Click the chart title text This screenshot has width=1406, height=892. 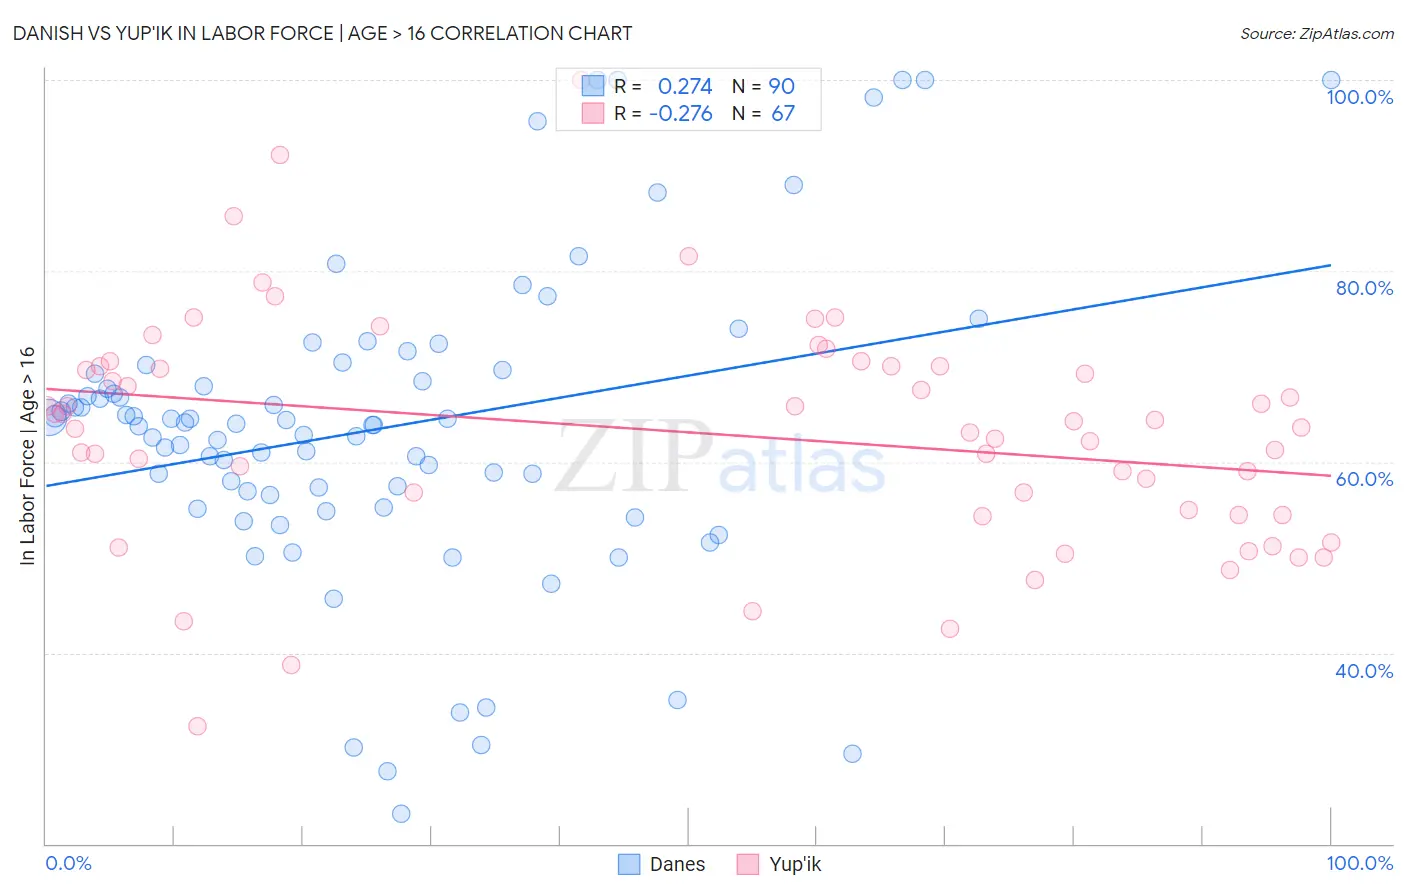point(322,33)
